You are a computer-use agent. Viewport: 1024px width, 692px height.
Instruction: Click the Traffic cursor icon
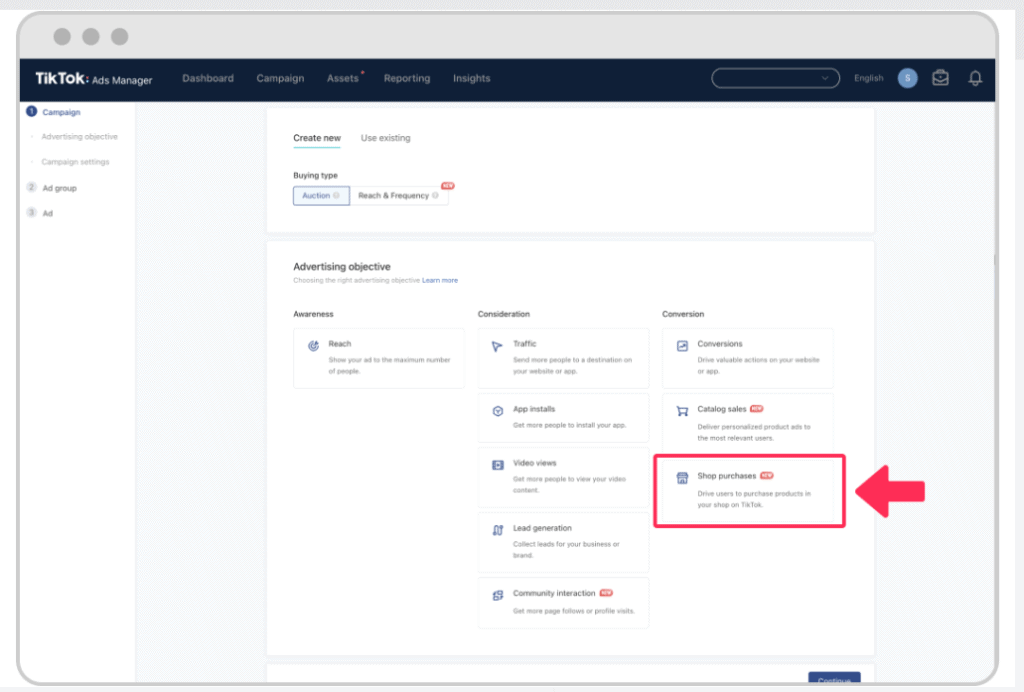coord(497,346)
